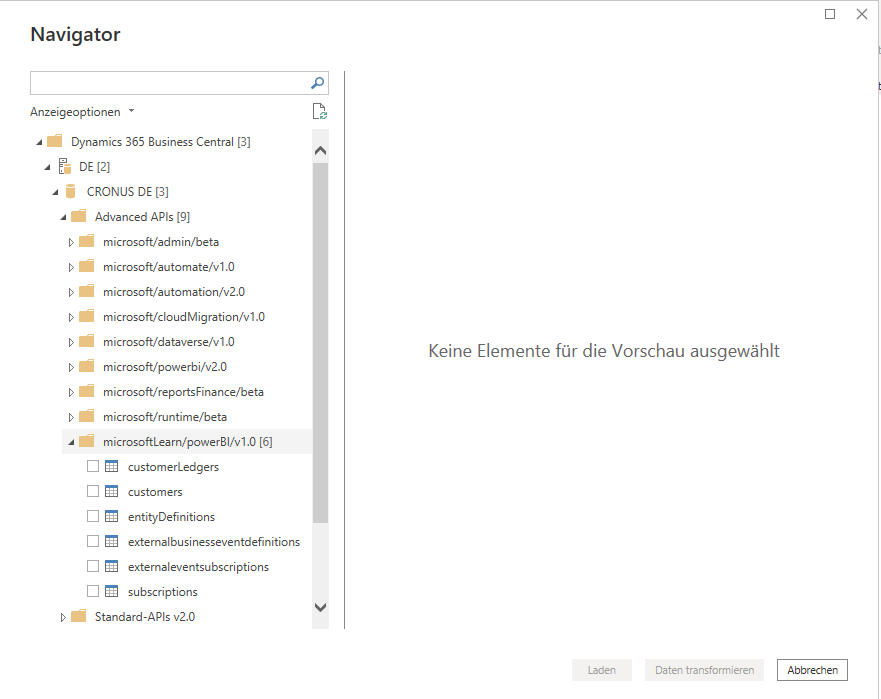Click the tree scrollbar down arrow
Image resolution: width=881 pixels, height=699 pixels.
320,607
